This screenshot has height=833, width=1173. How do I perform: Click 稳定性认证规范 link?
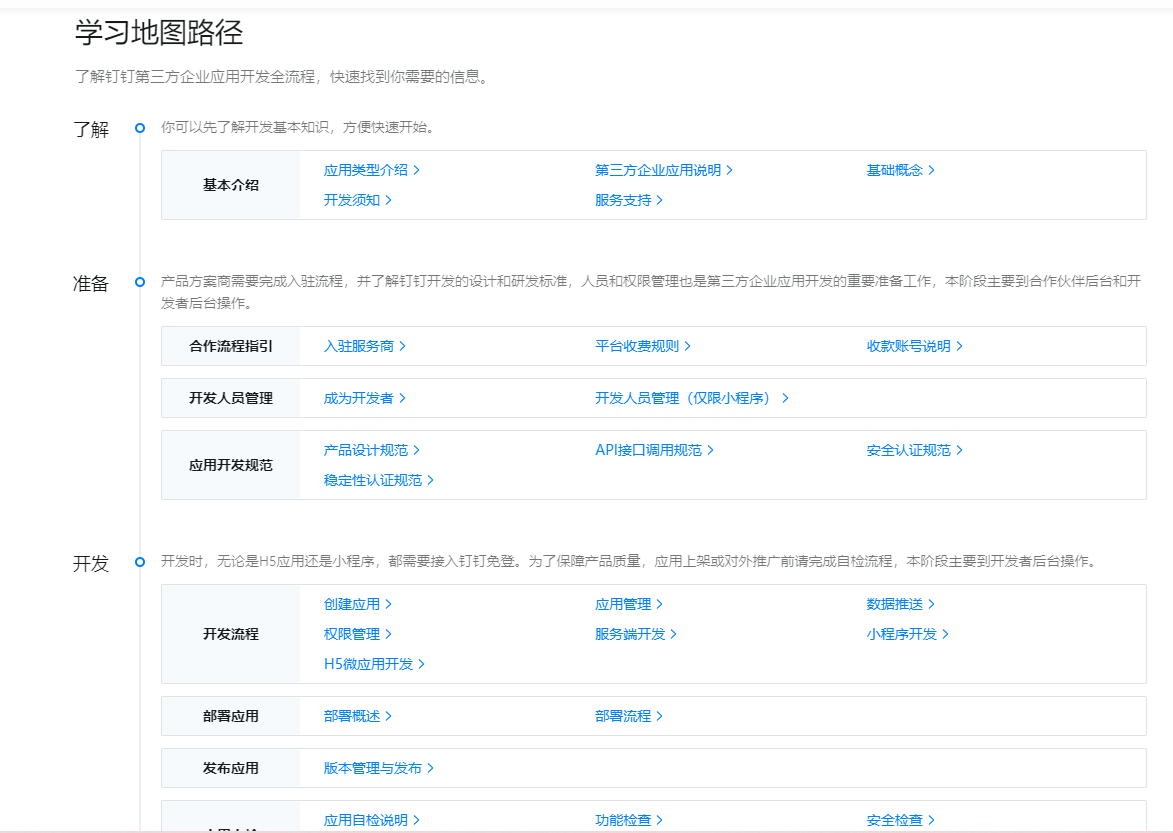click(378, 480)
